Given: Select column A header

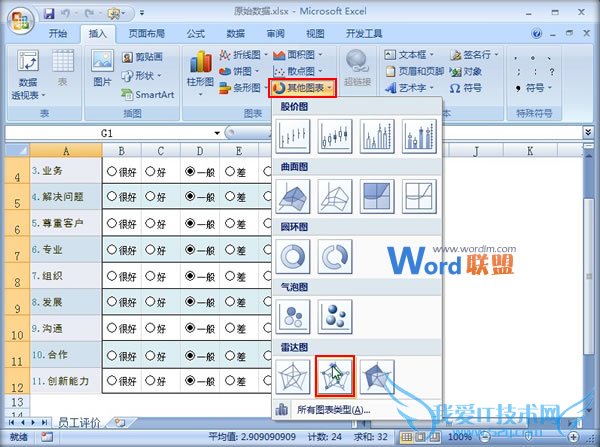Looking at the screenshot, I should click(x=66, y=151).
